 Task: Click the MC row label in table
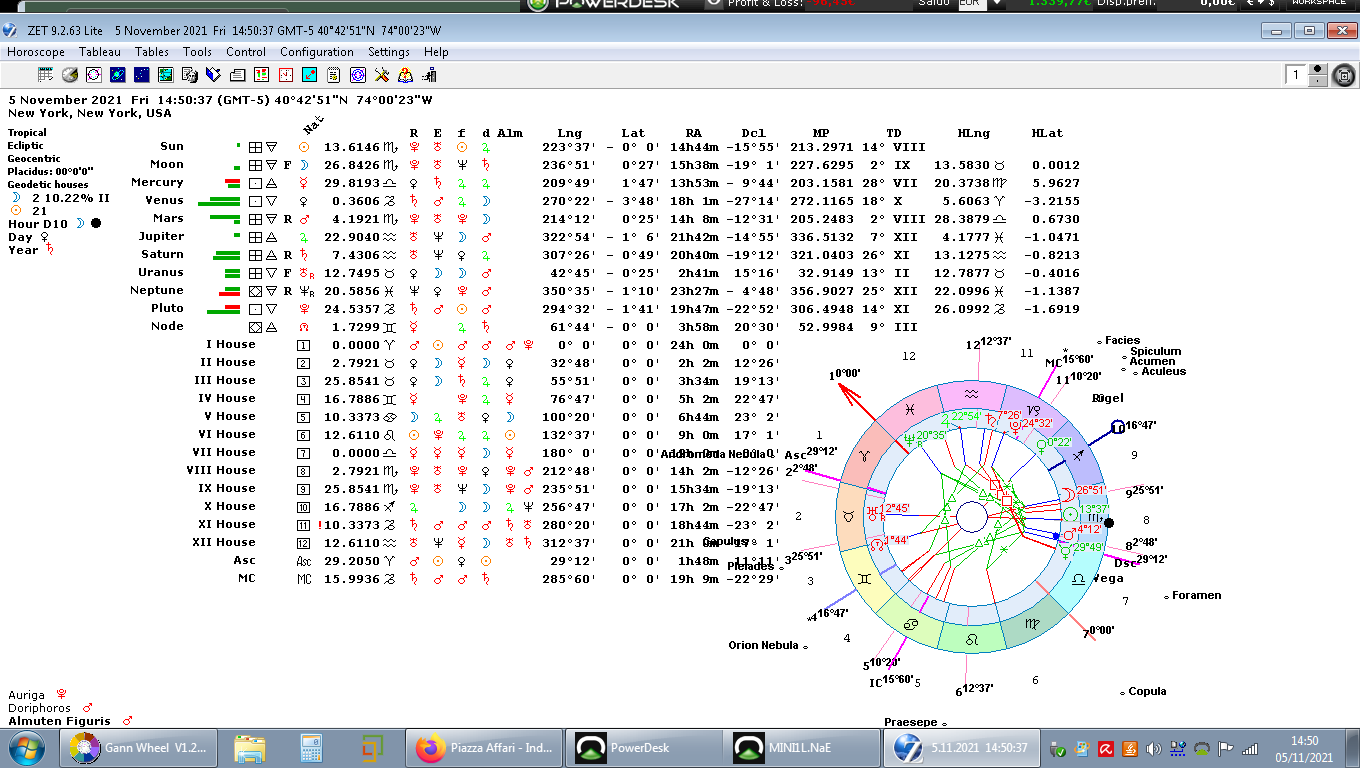click(246, 578)
